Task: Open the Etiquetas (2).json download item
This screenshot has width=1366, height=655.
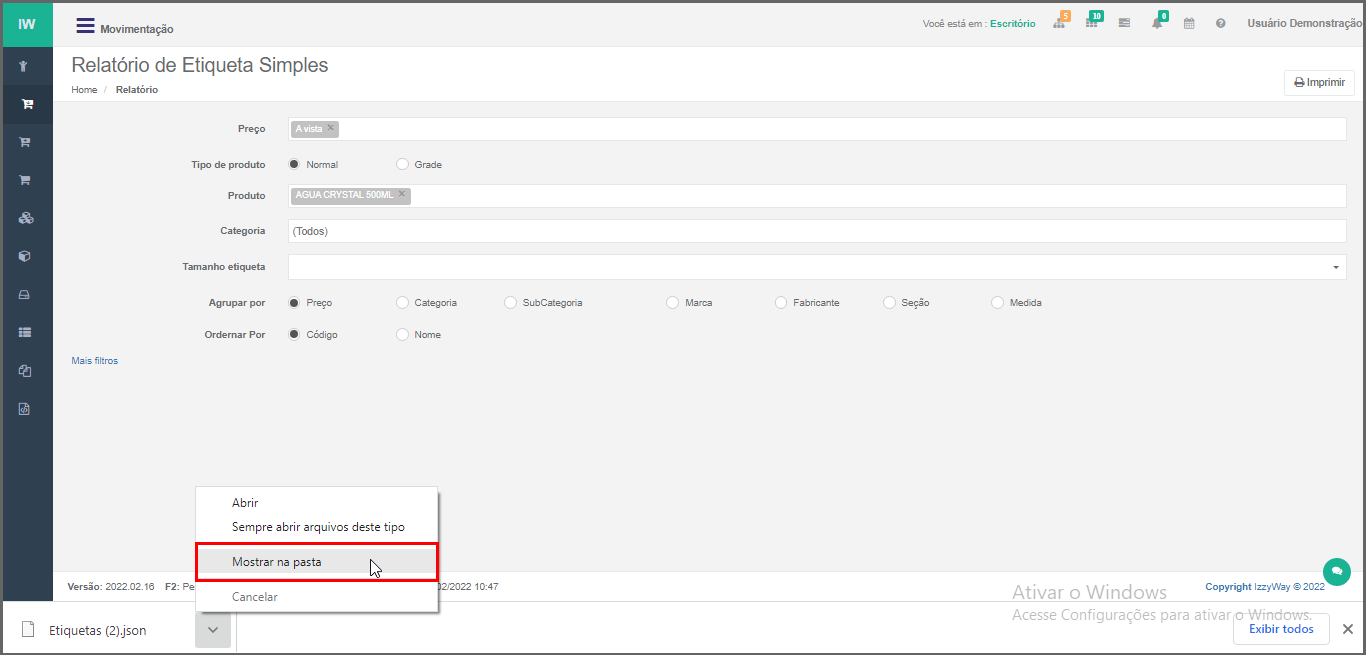Action: pyautogui.click(x=97, y=630)
